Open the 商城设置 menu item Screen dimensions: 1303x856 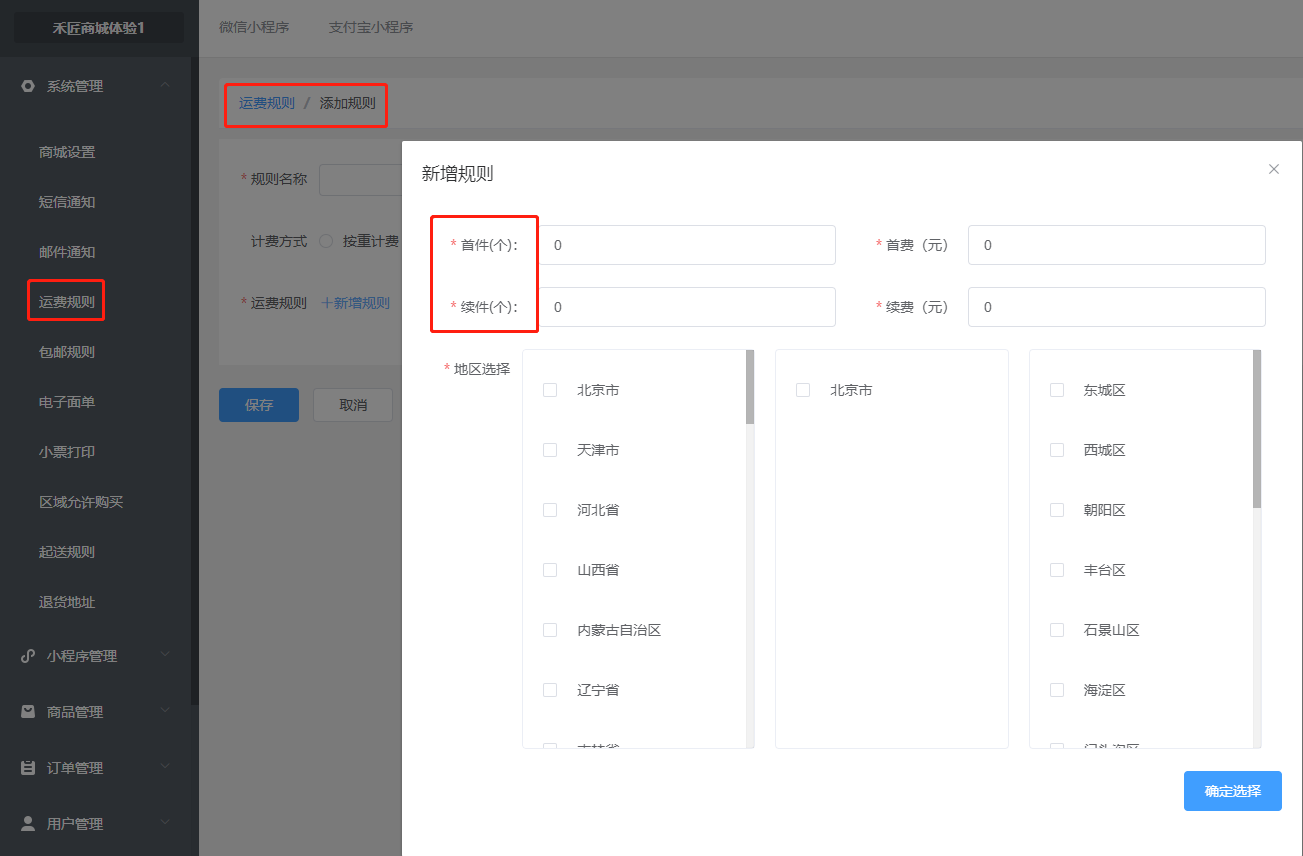point(67,152)
